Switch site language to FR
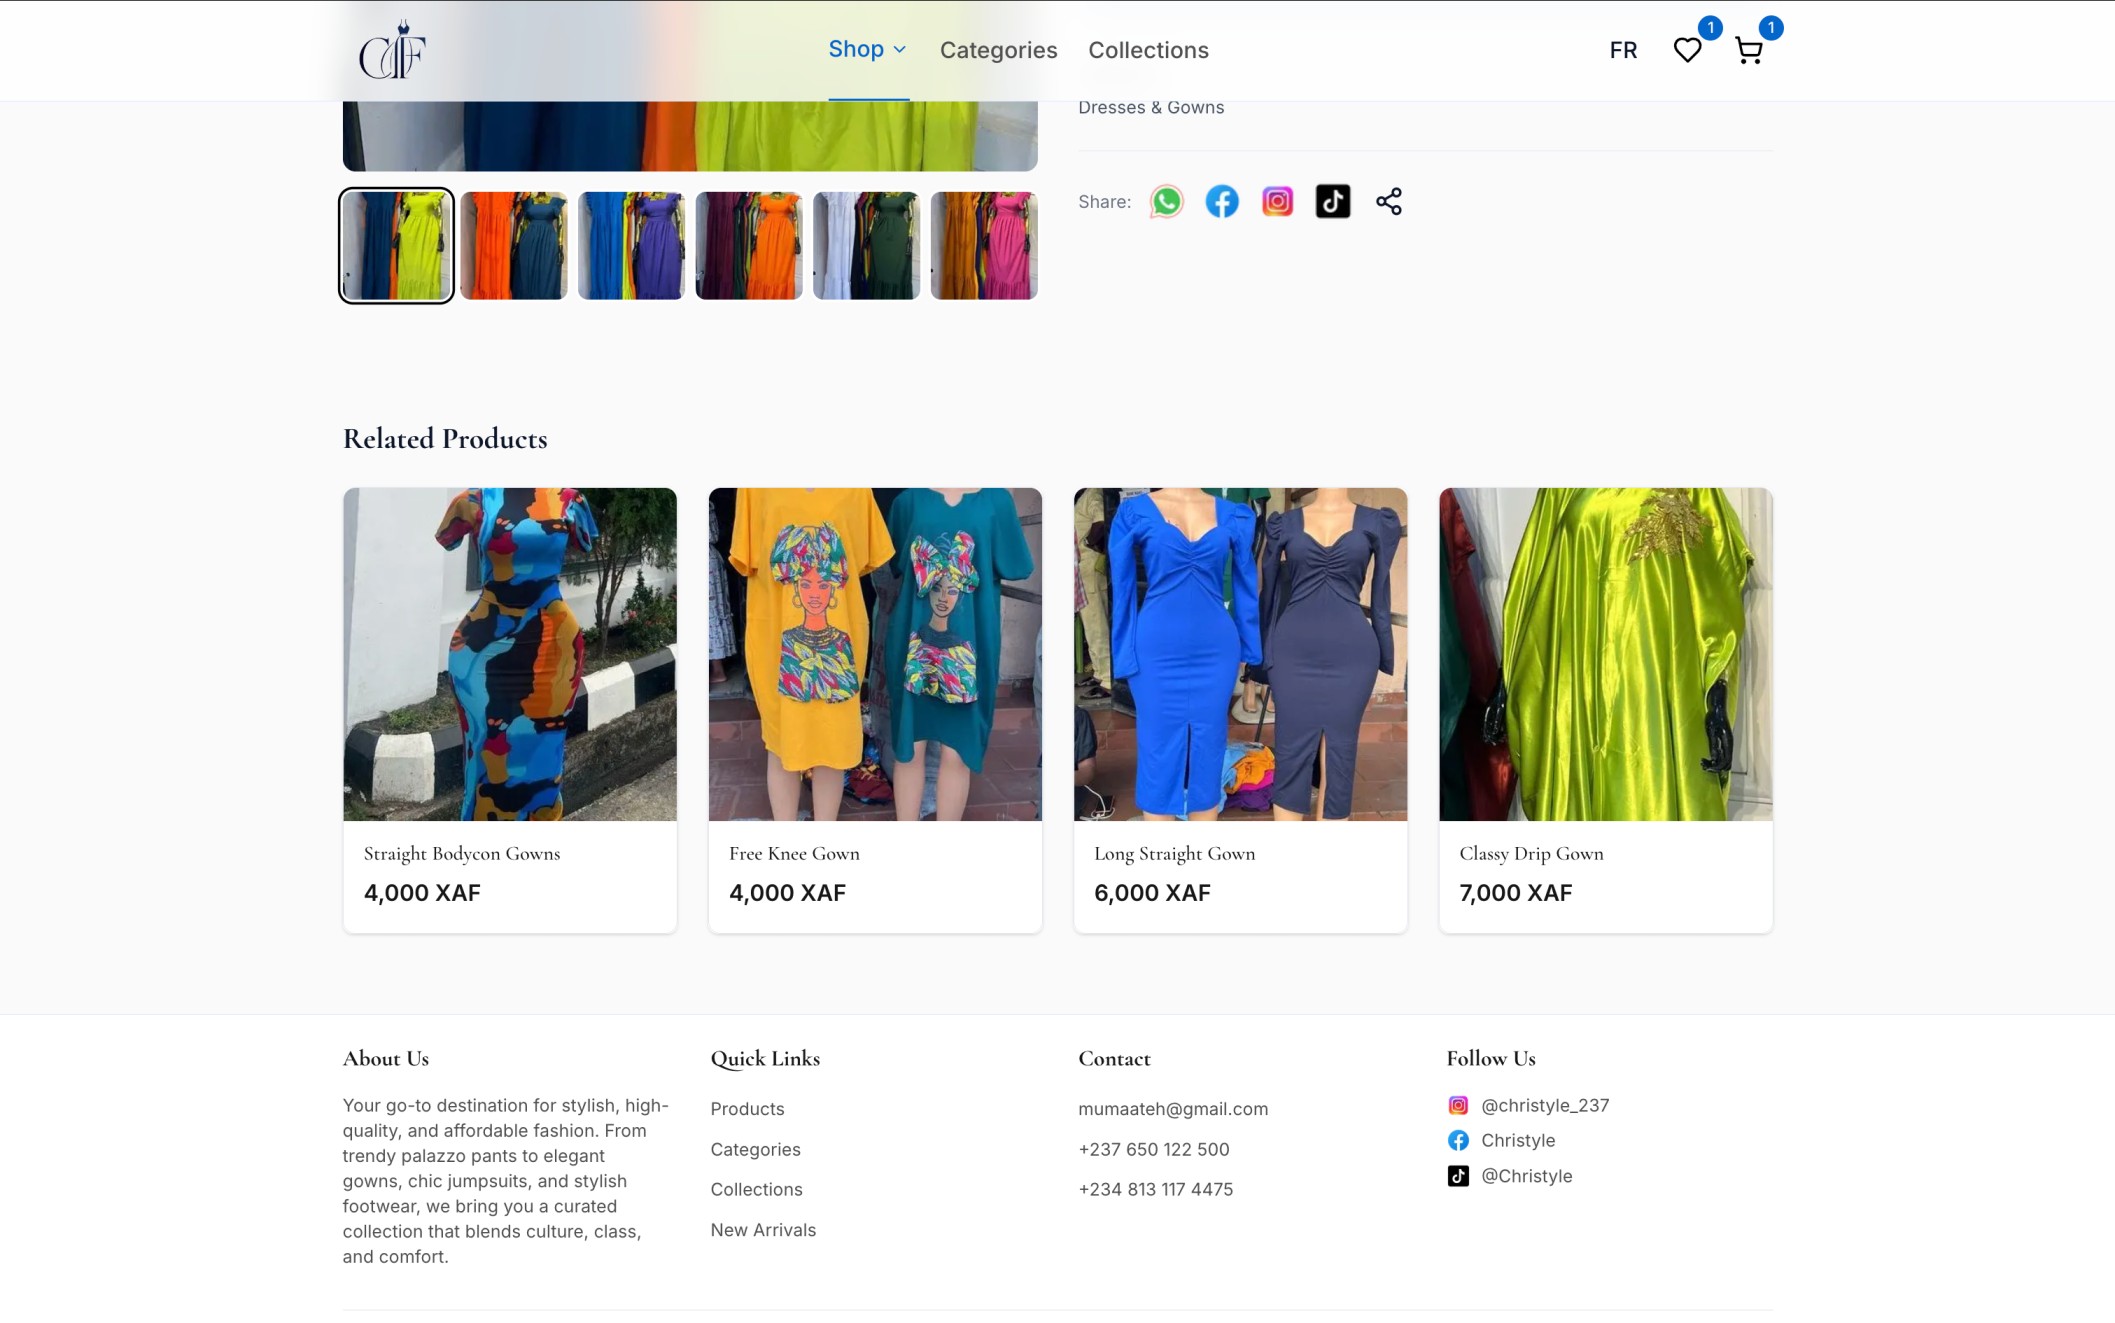This screenshot has width=2115, height=1323. point(1623,50)
